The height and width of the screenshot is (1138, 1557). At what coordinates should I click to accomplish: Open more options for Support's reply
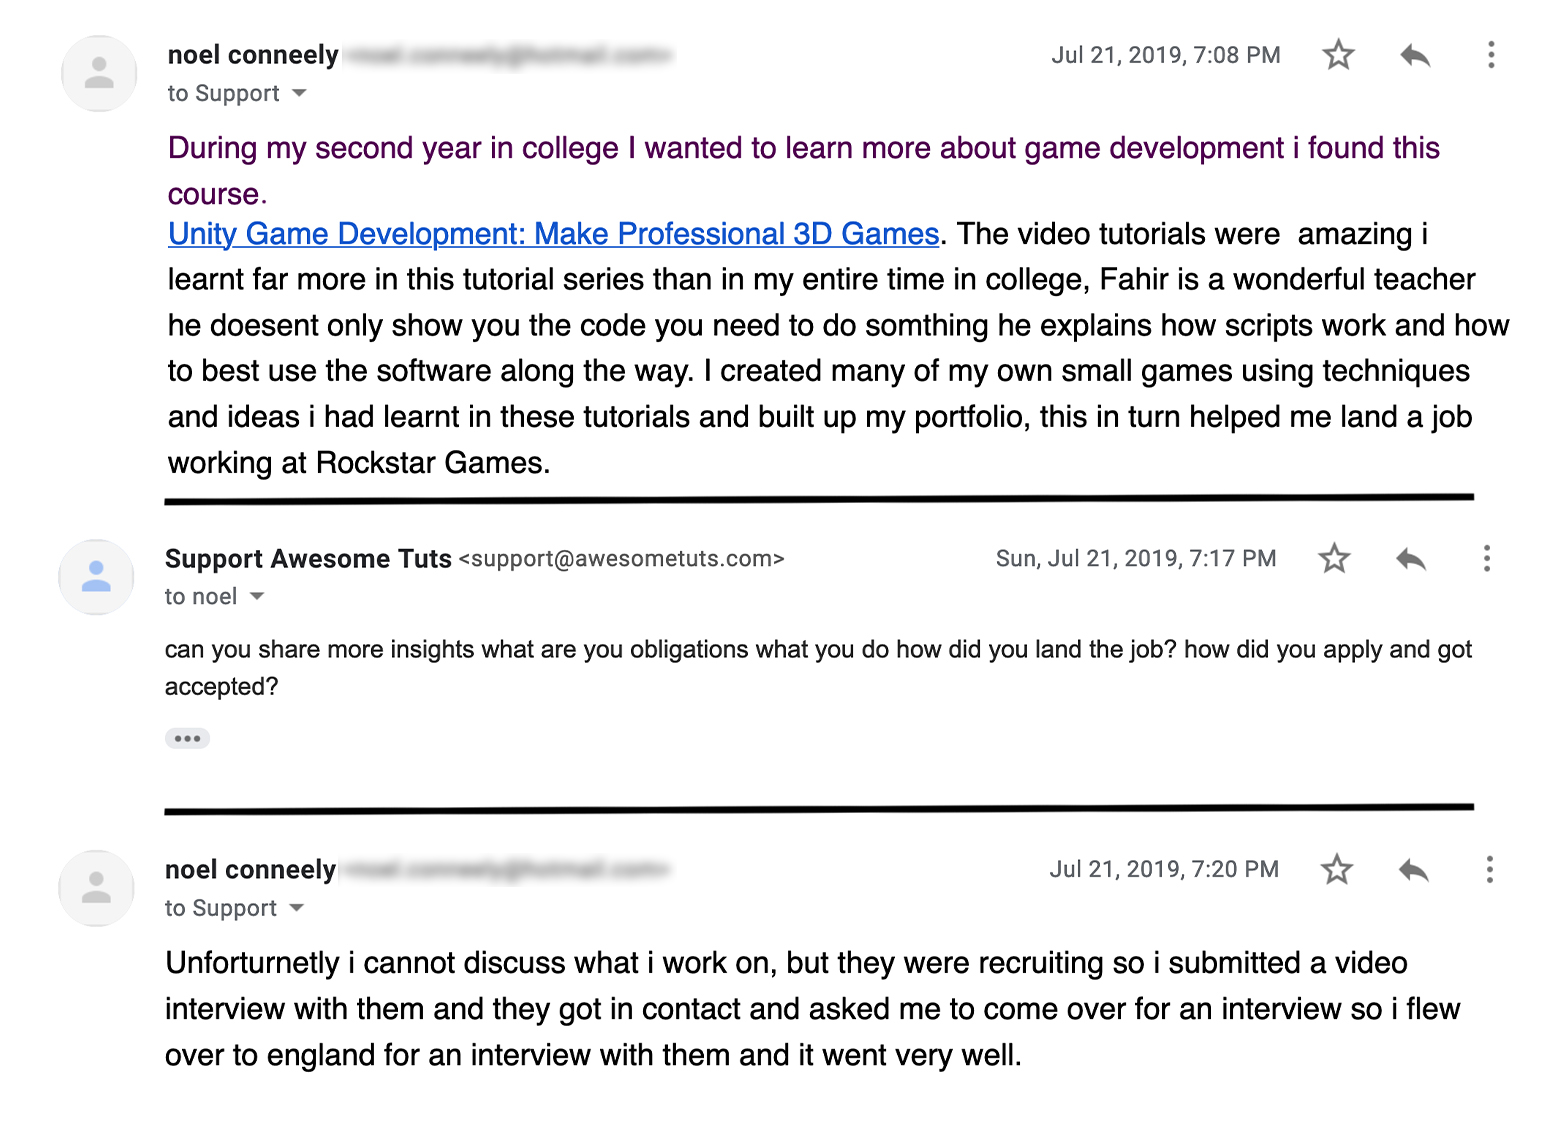point(1487,558)
